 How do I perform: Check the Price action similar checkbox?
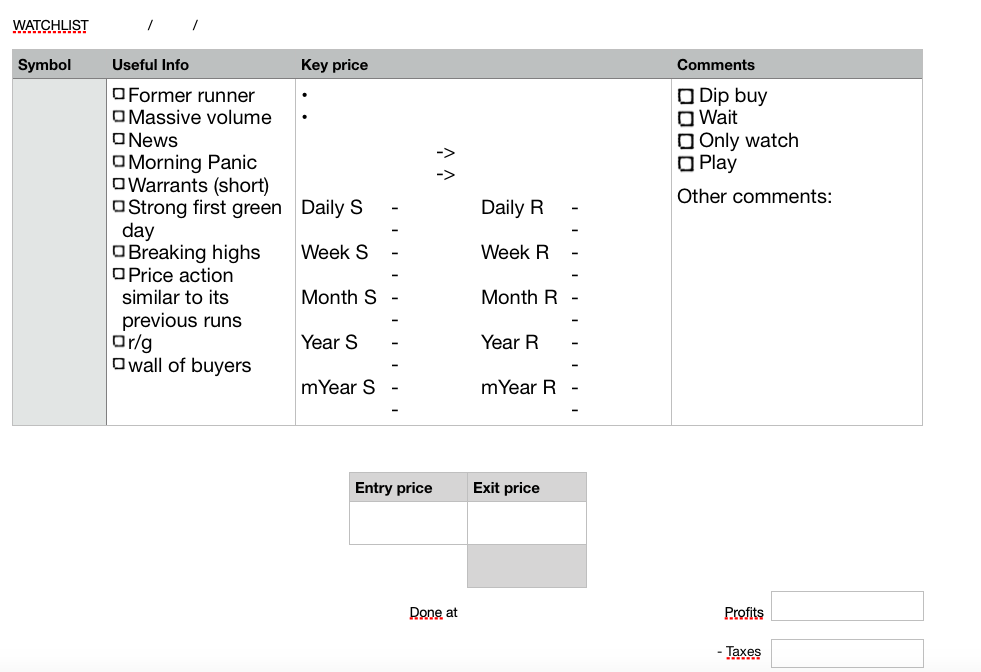[x=120, y=274]
